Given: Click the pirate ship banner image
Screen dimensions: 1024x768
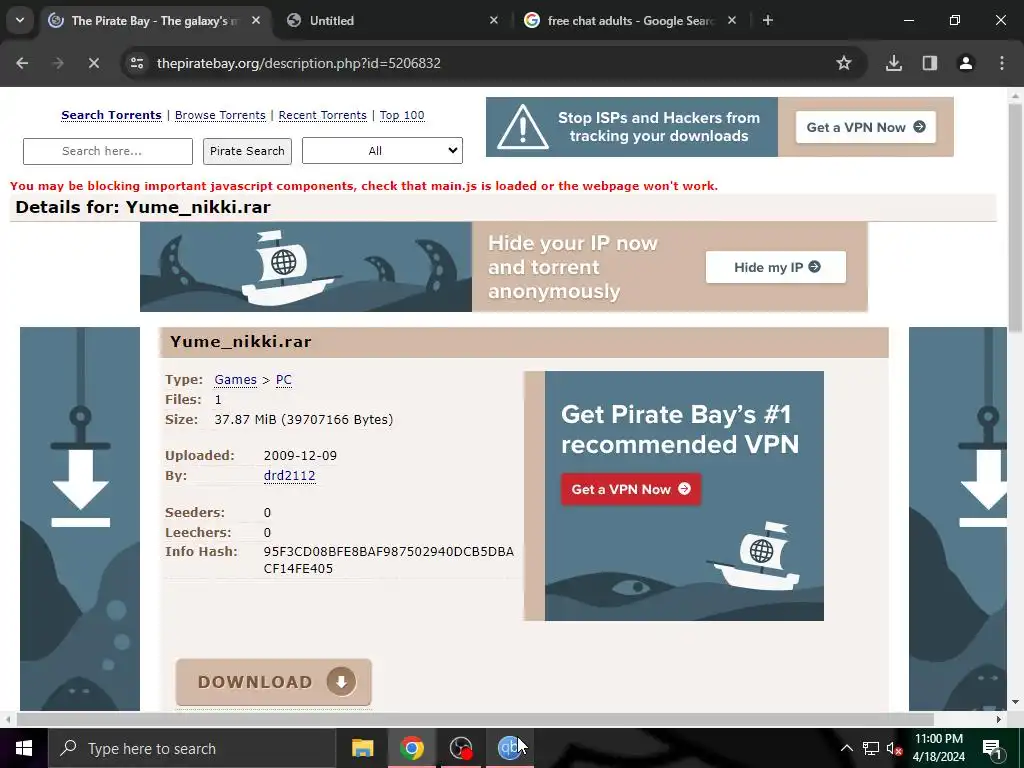Looking at the screenshot, I should [306, 266].
